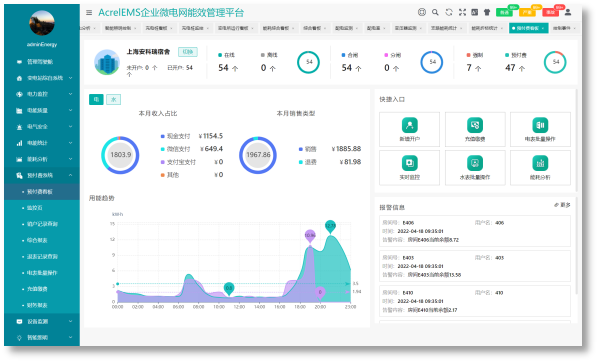599x363 pixels.
Task: Open 管理驾驶舱 in the sidebar
Action: click(x=42, y=62)
